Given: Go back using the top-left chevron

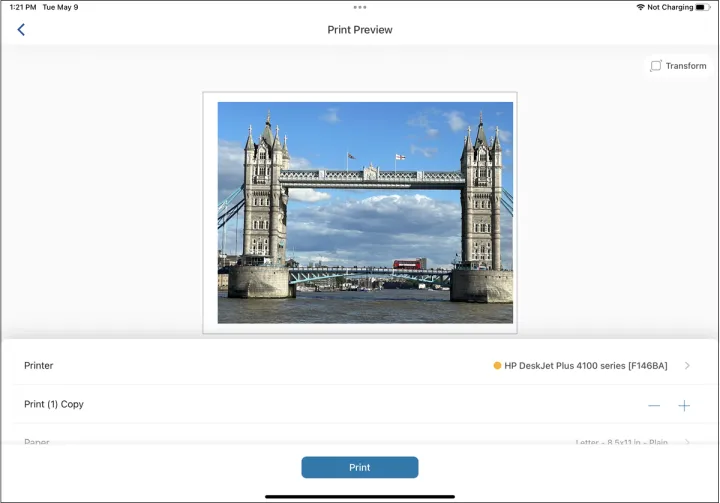Looking at the screenshot, I should click(21, 30).
